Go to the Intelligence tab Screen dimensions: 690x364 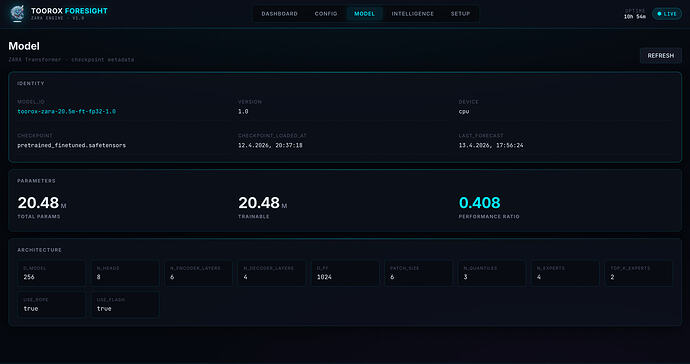tap(413, 14)
